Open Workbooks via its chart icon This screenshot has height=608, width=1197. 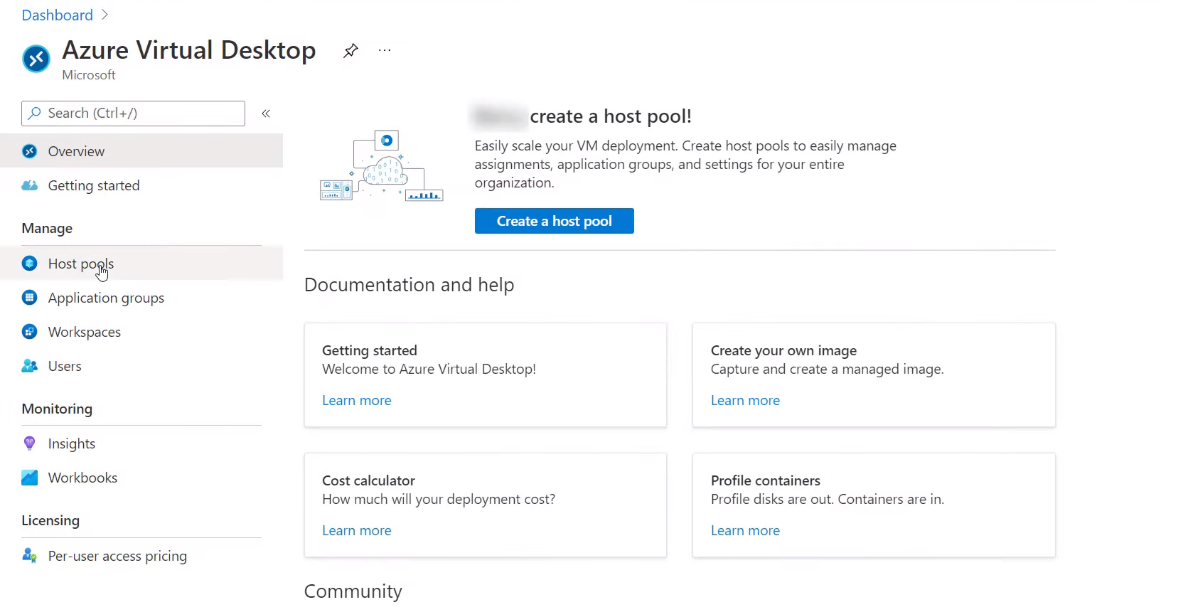30,478
